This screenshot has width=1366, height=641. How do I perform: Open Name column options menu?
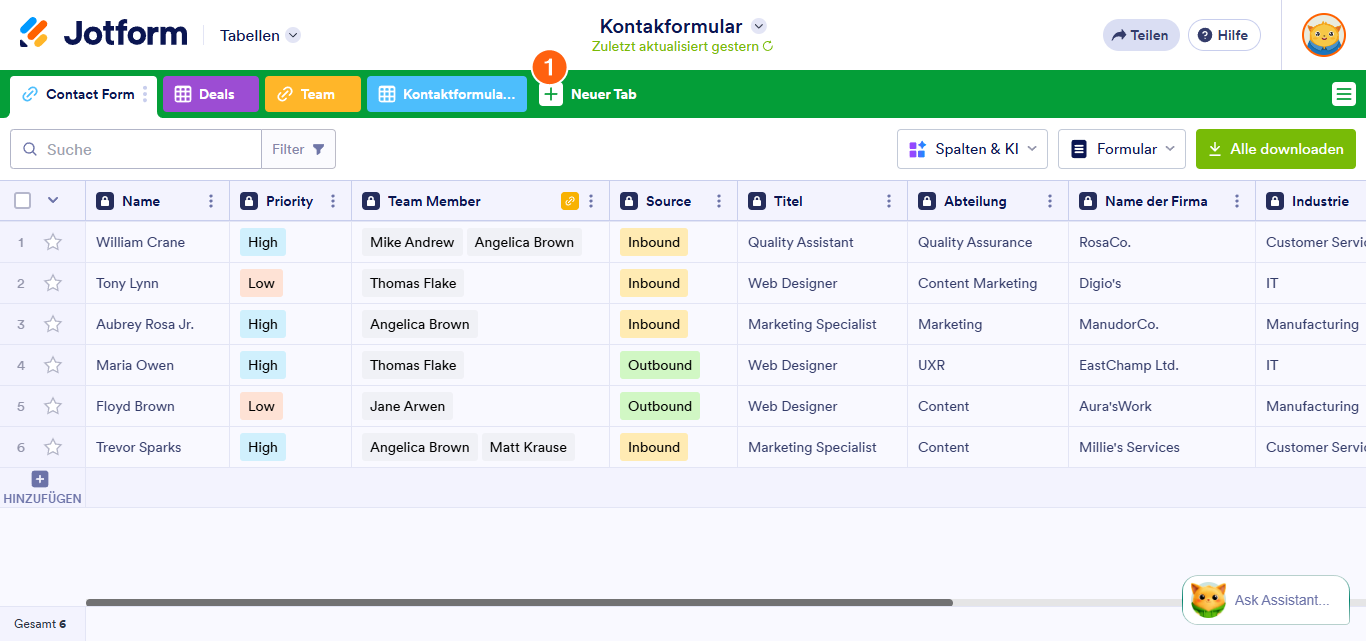click(211, 201)
